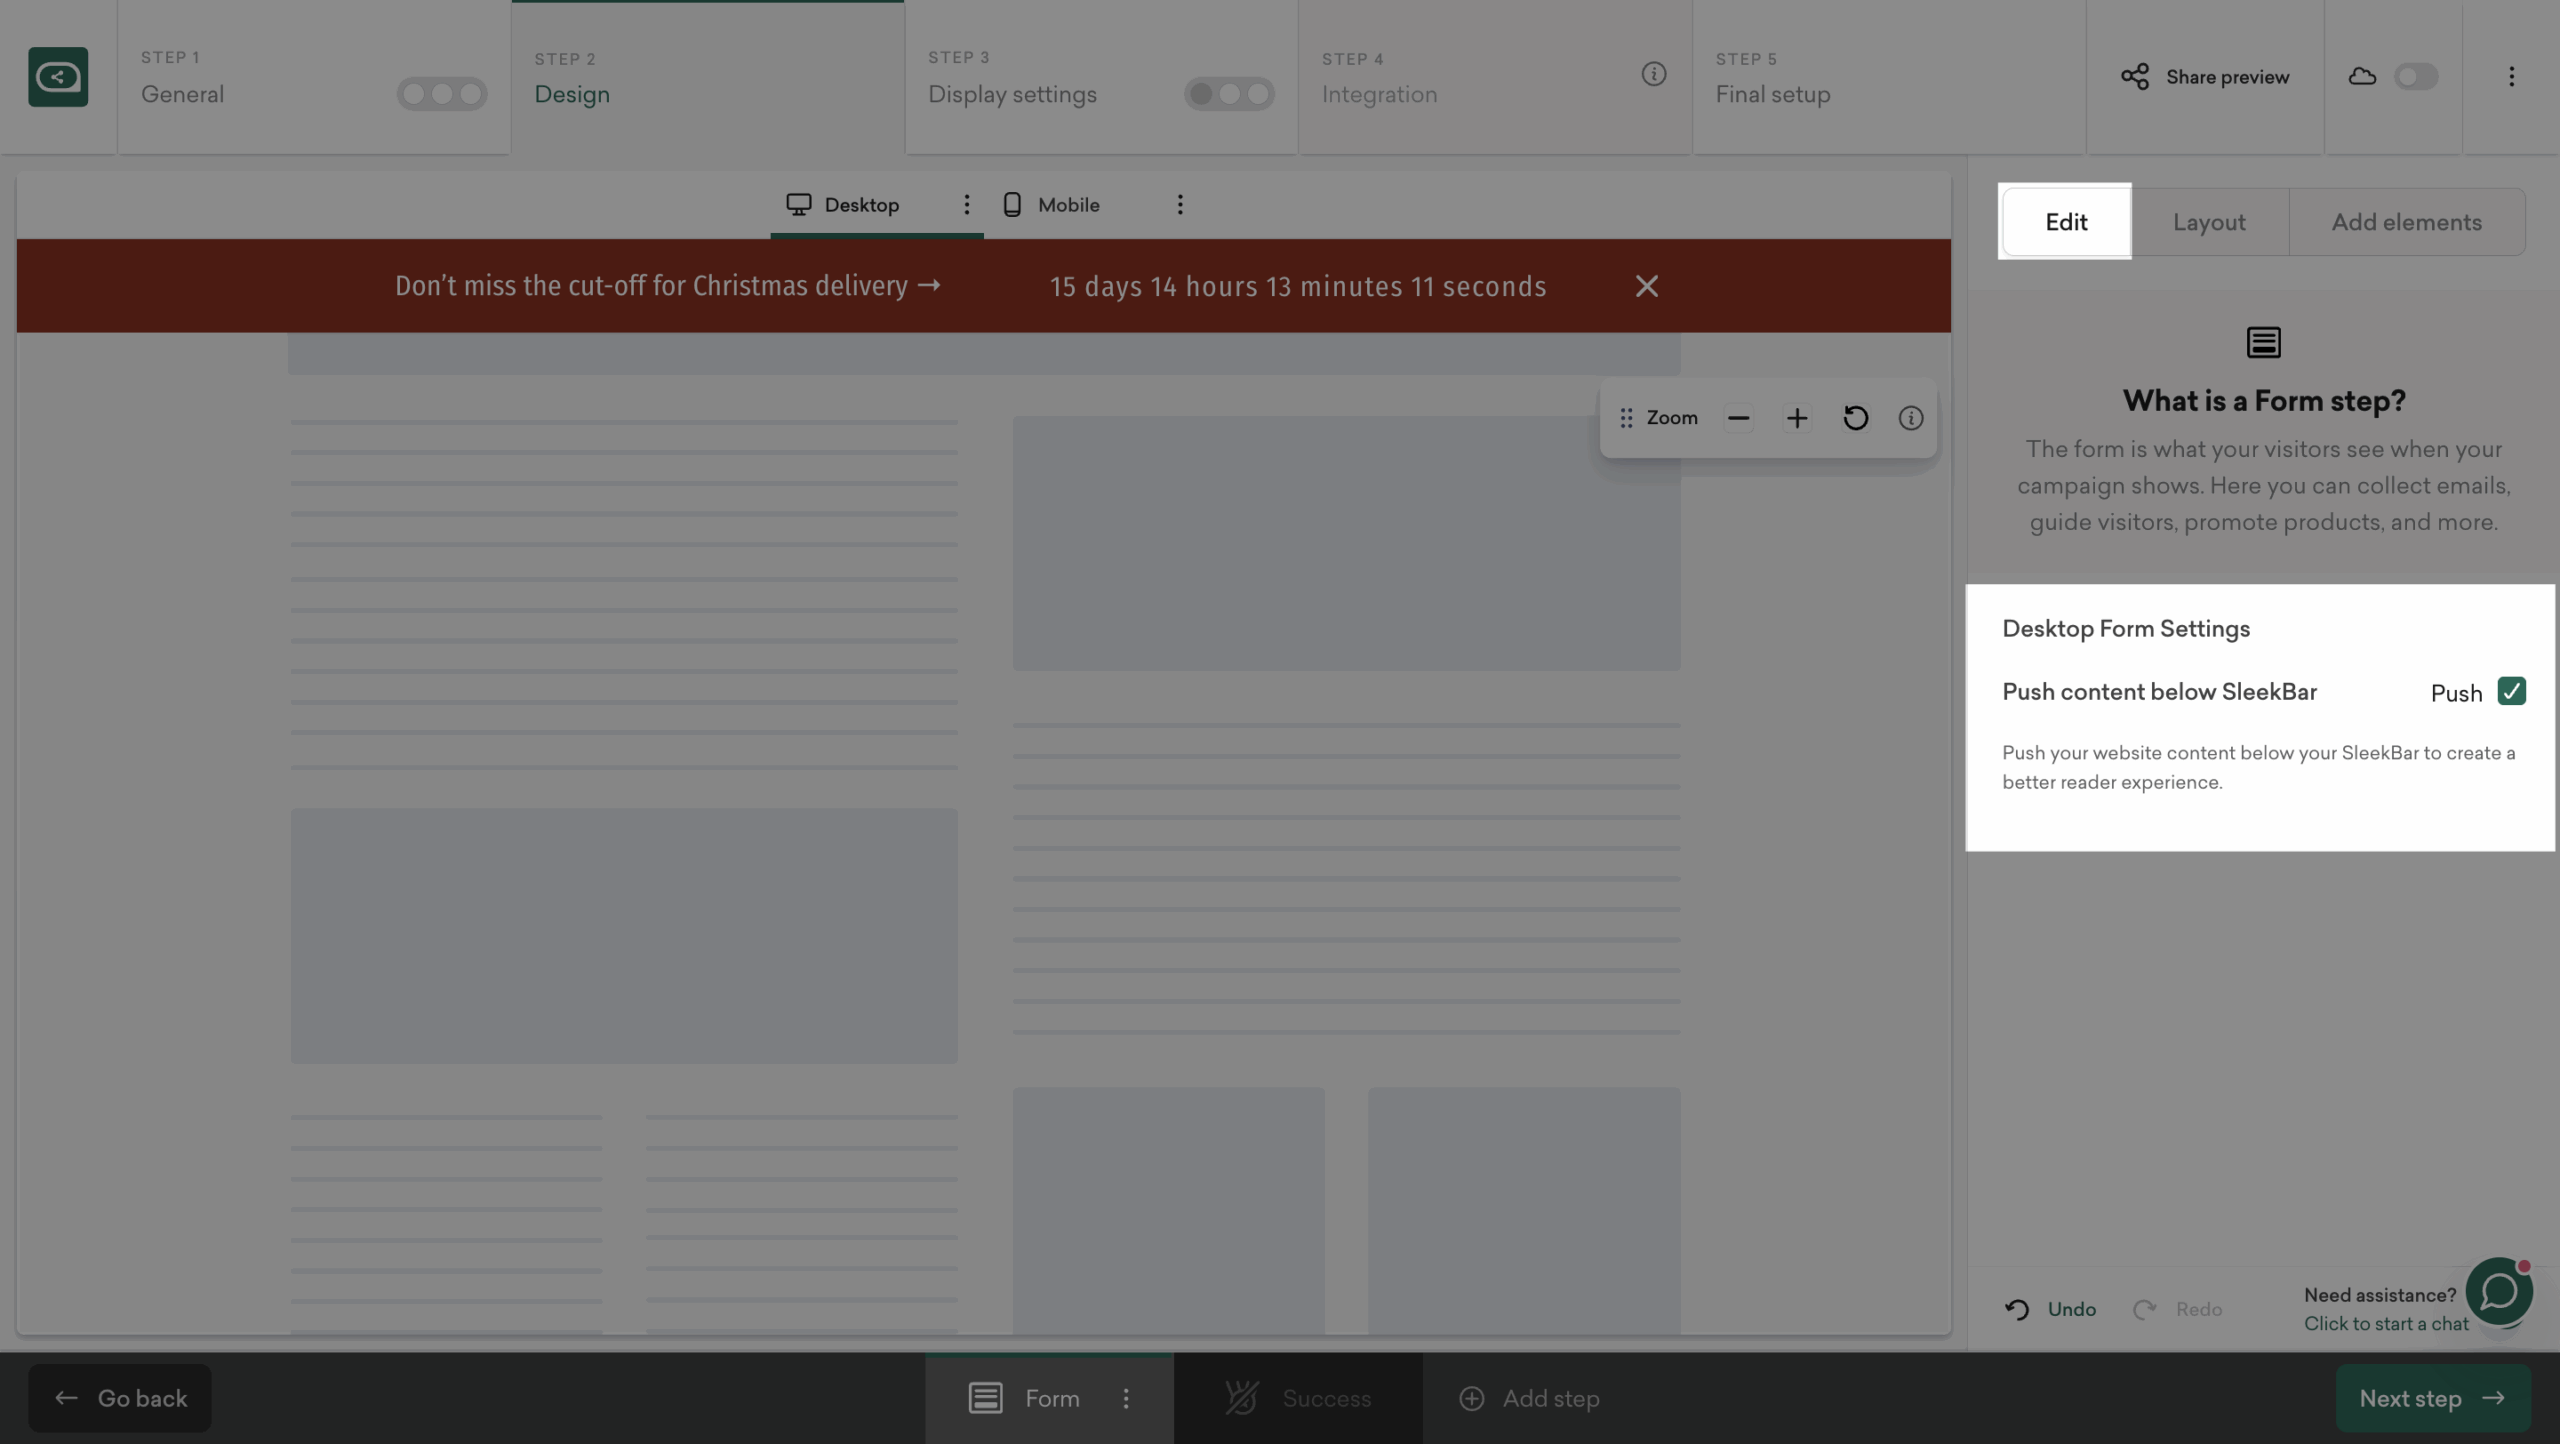
Task: Open Mobile view options three-dot menu
Action: [1180, 204]
